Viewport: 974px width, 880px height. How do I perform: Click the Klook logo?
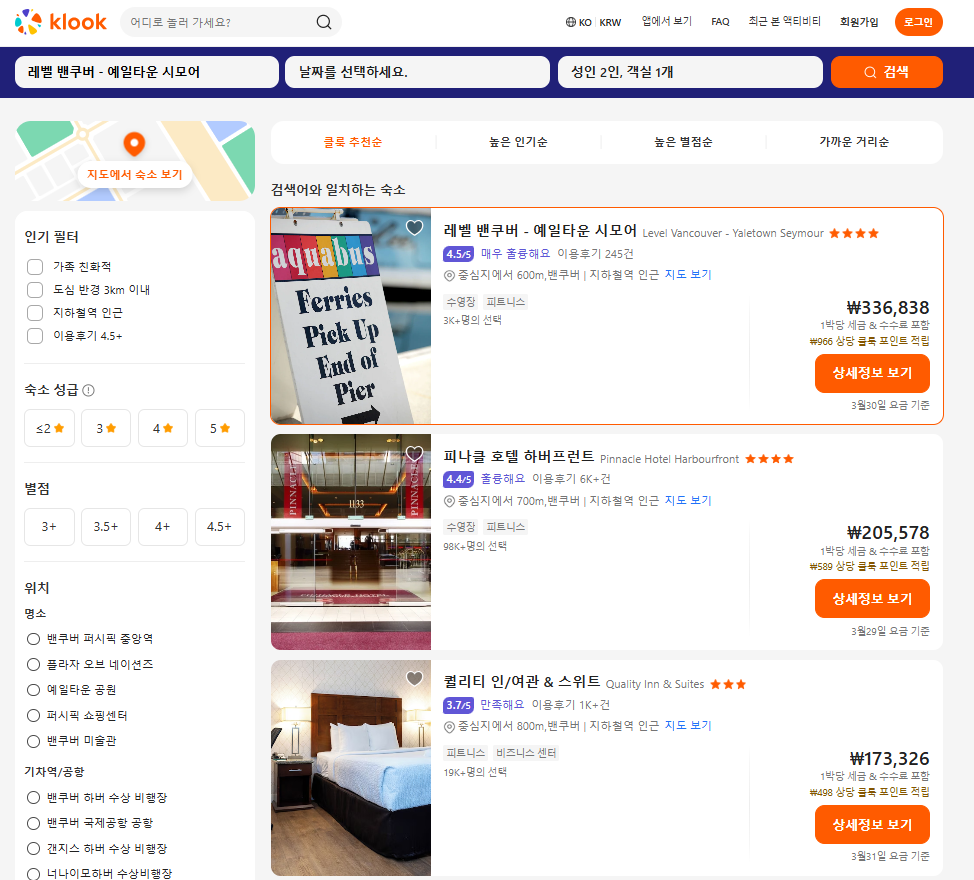[60, 22]
